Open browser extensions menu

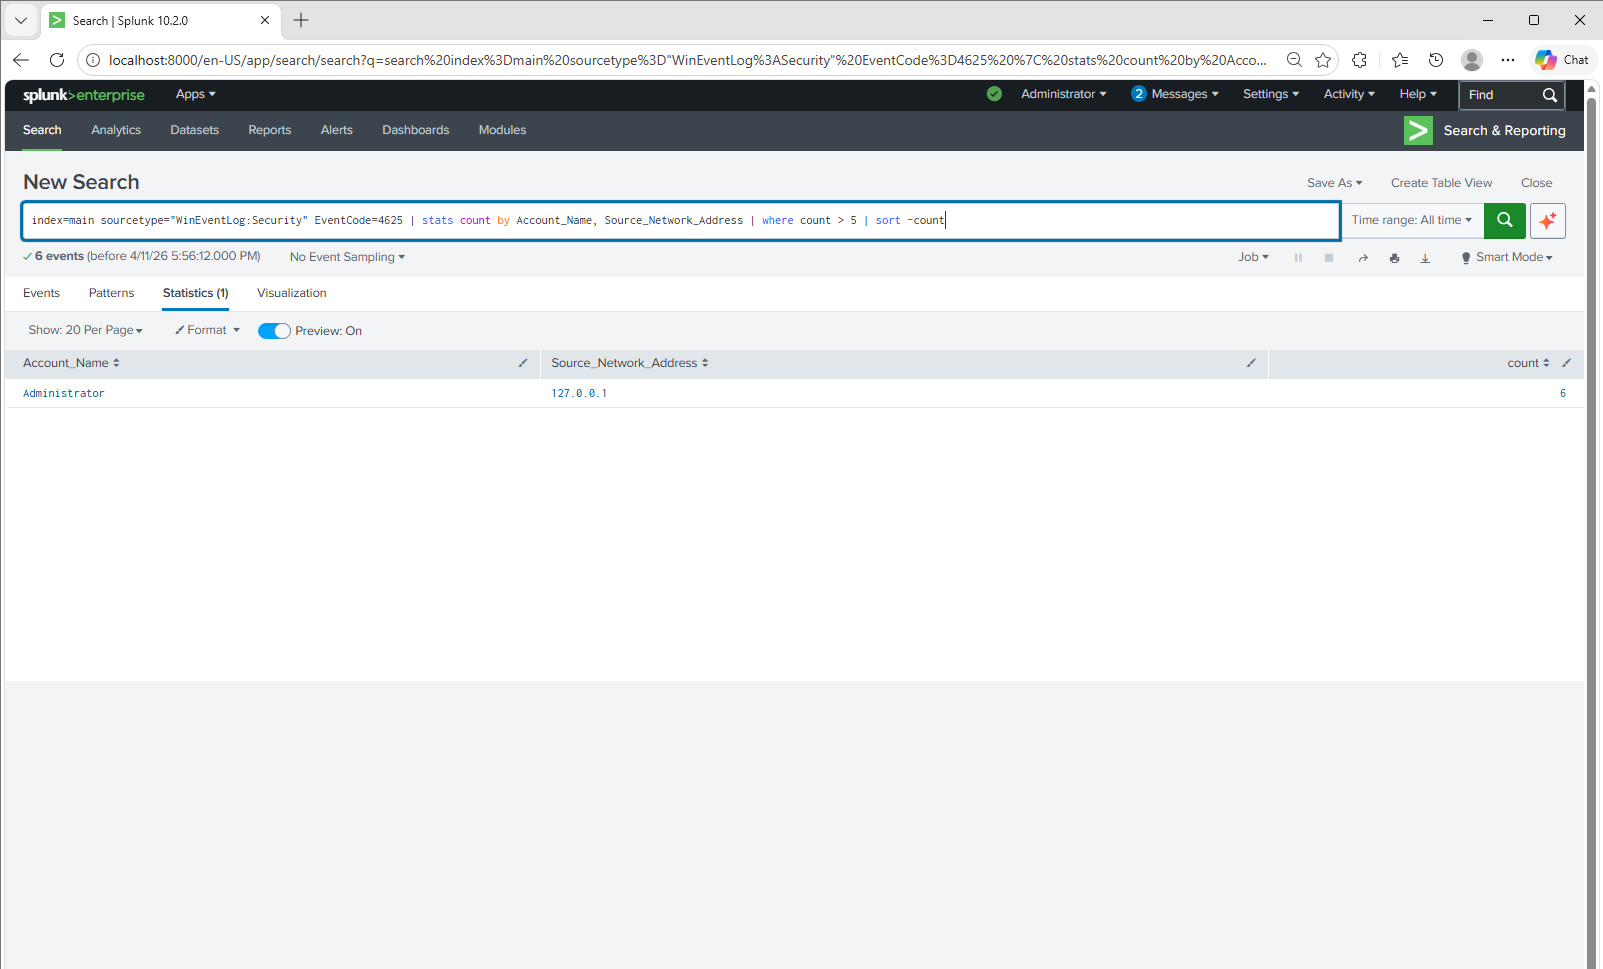(x=1359, y=60)
